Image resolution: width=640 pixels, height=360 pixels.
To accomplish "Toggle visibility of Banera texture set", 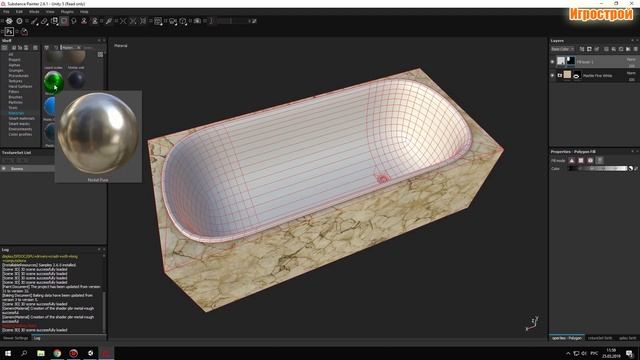I will pyautogui.click(x=4, y=169).
